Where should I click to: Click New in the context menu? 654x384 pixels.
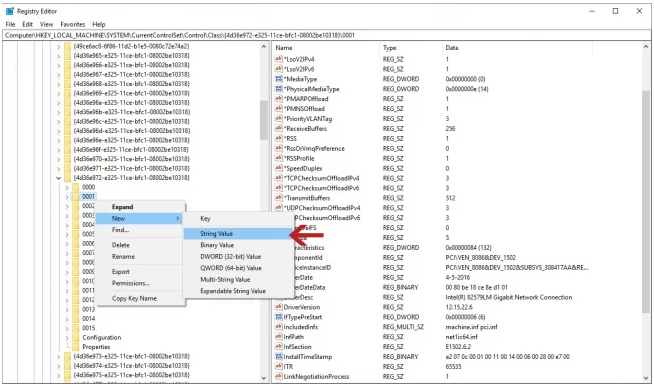[x=140, y=218]
